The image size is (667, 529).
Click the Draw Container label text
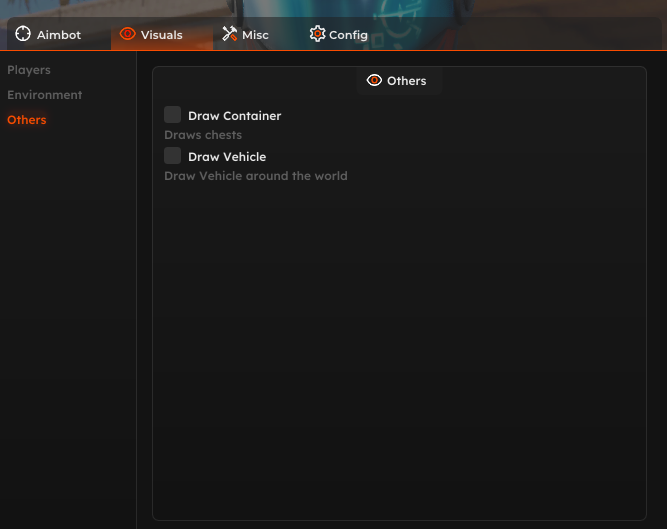(234, 116)
